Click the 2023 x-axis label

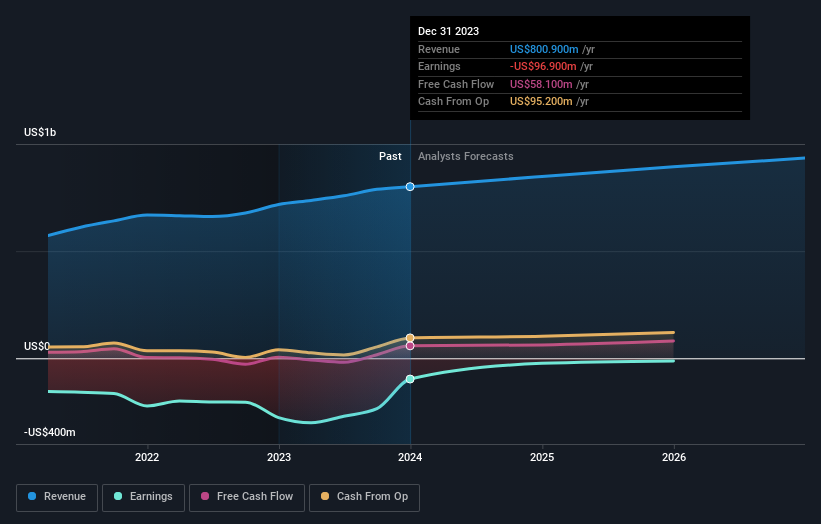click(279, 458)
